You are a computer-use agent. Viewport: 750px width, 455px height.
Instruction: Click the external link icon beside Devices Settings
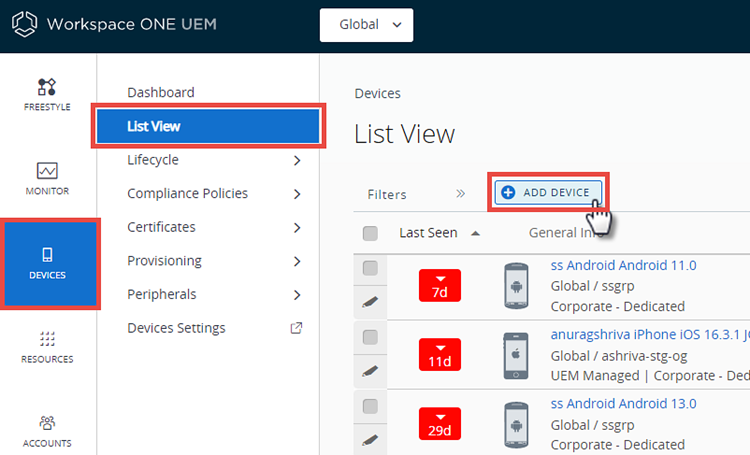[x=297, y=328]
